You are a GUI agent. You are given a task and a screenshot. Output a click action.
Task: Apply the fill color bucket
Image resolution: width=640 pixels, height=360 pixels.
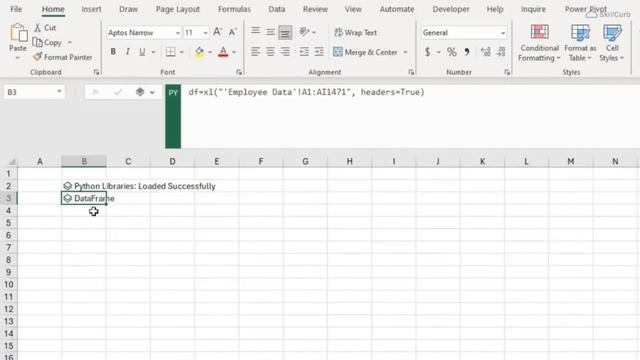click(x=199, y=52)
